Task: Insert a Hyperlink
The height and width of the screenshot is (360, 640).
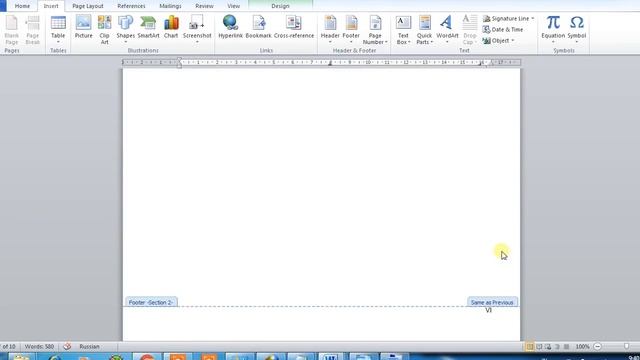Action: click(230, 27)
